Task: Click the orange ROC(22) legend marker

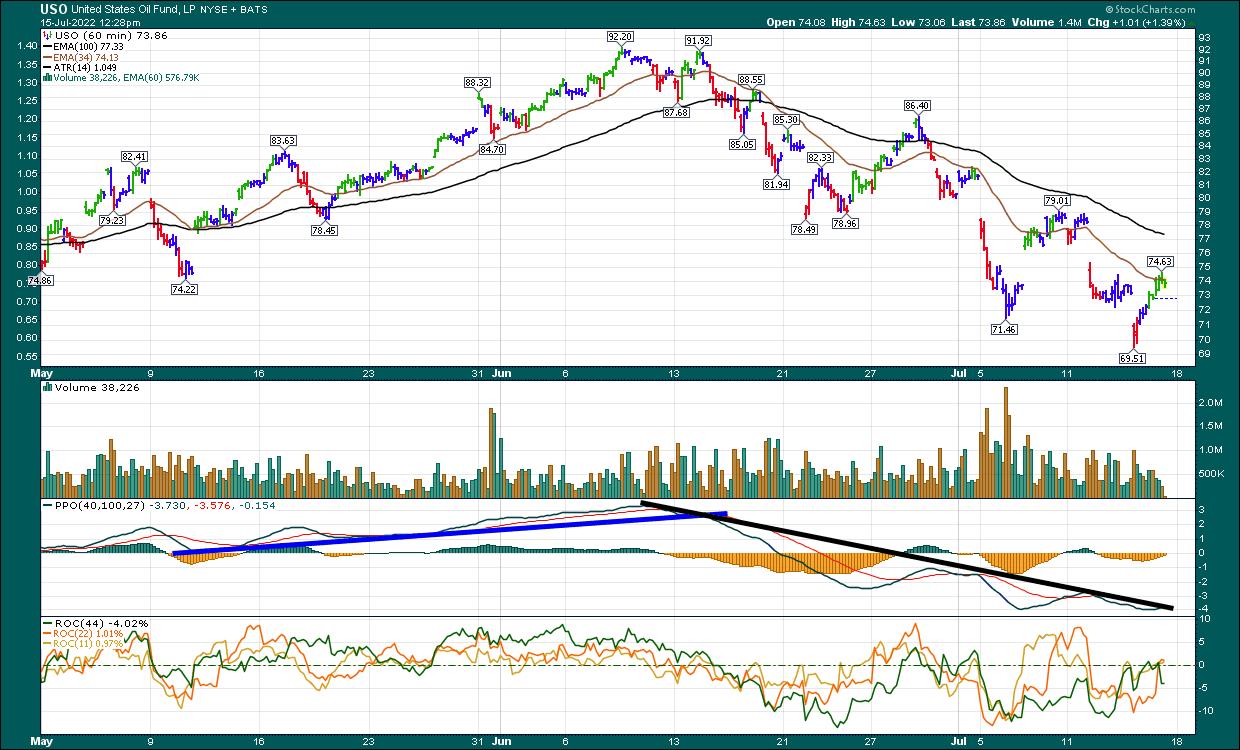Action: (x=47, y=633)
